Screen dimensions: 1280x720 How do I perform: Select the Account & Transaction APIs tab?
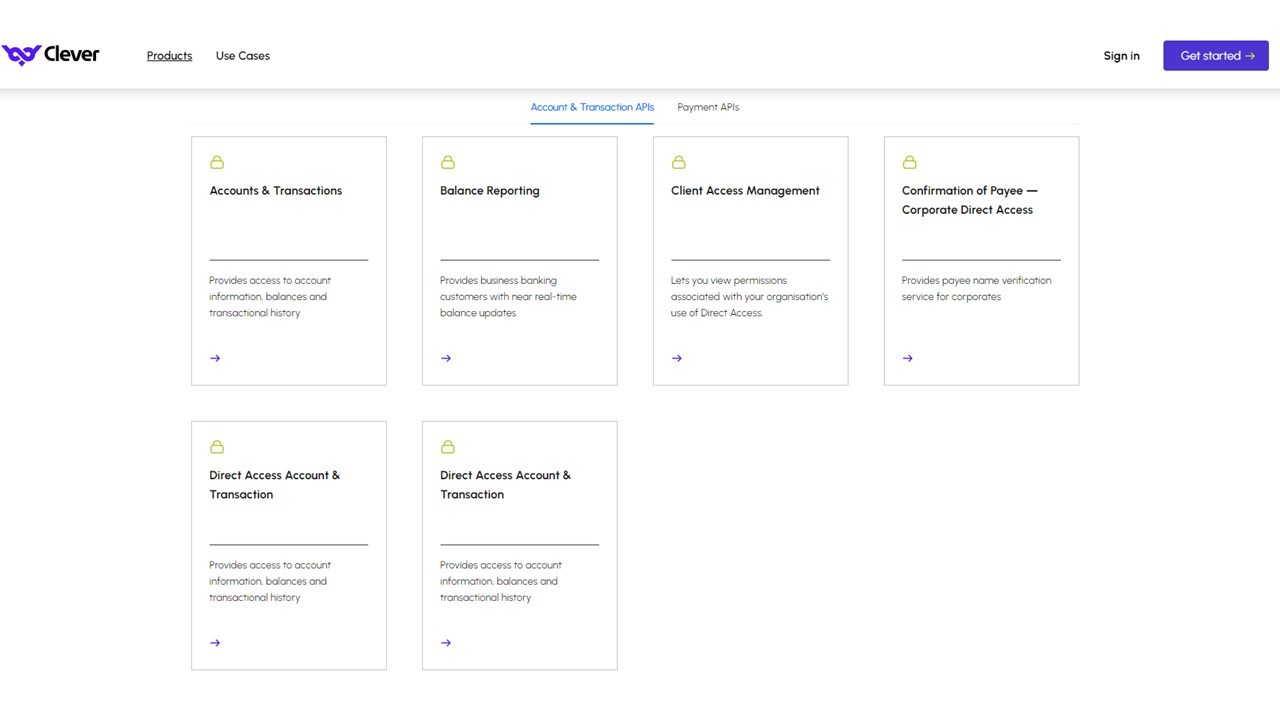[592, 107]
